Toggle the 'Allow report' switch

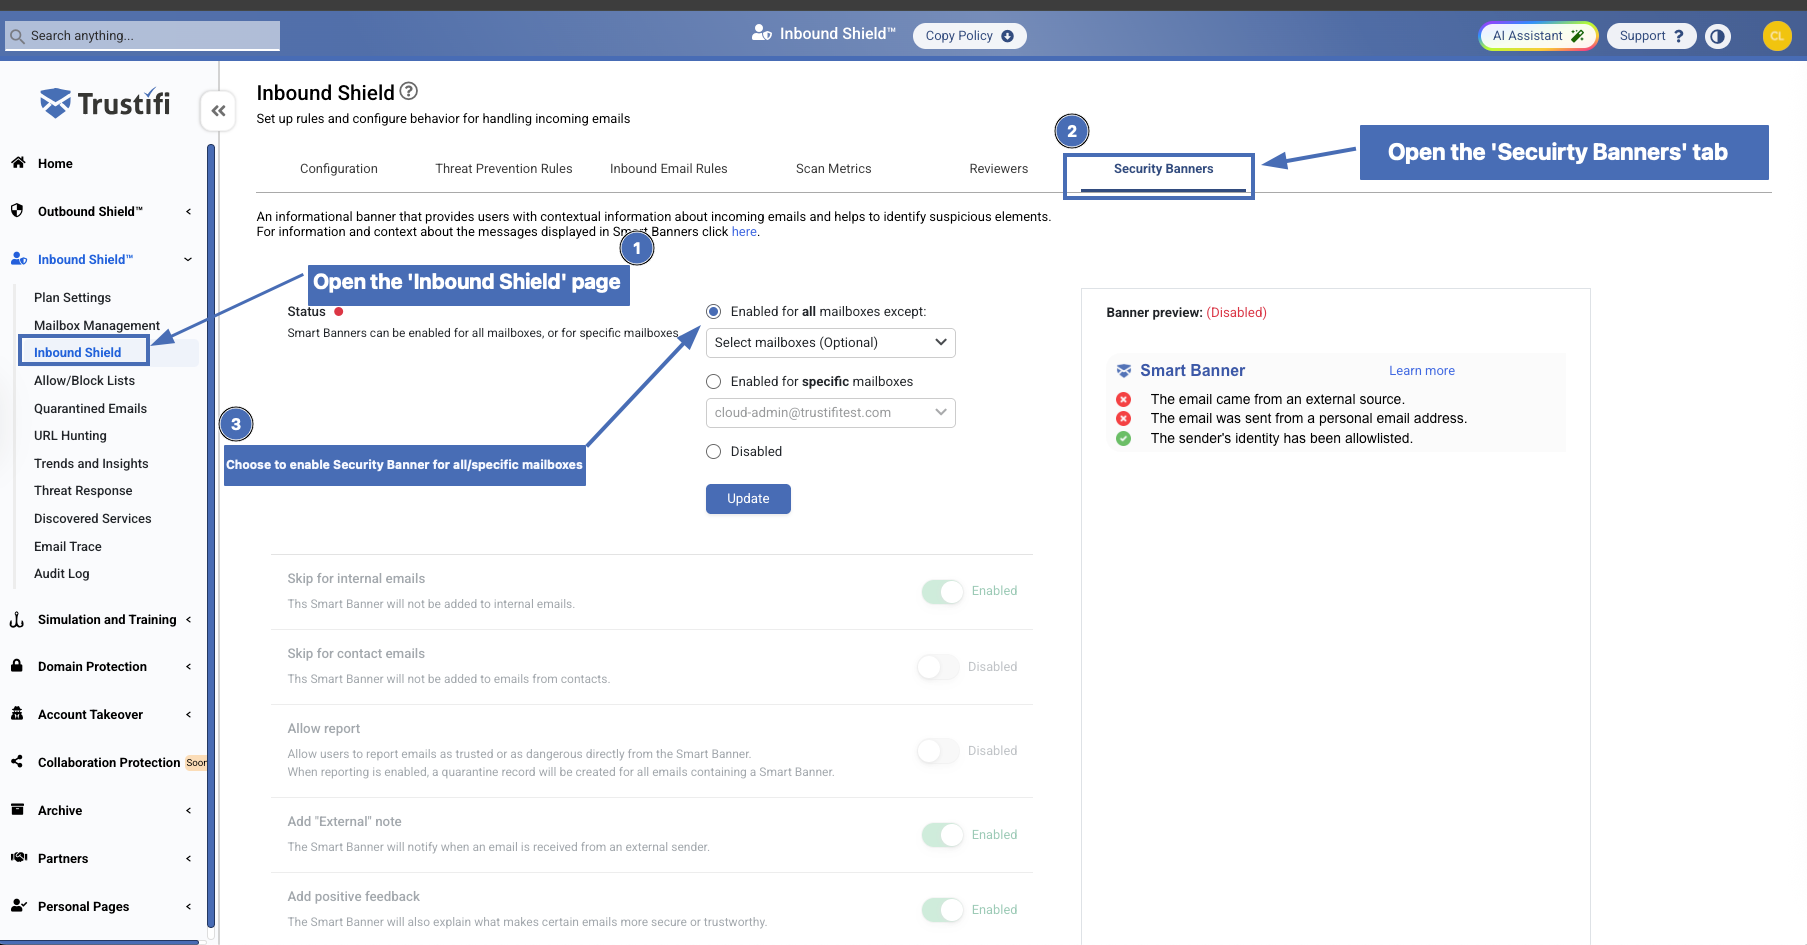939,751
